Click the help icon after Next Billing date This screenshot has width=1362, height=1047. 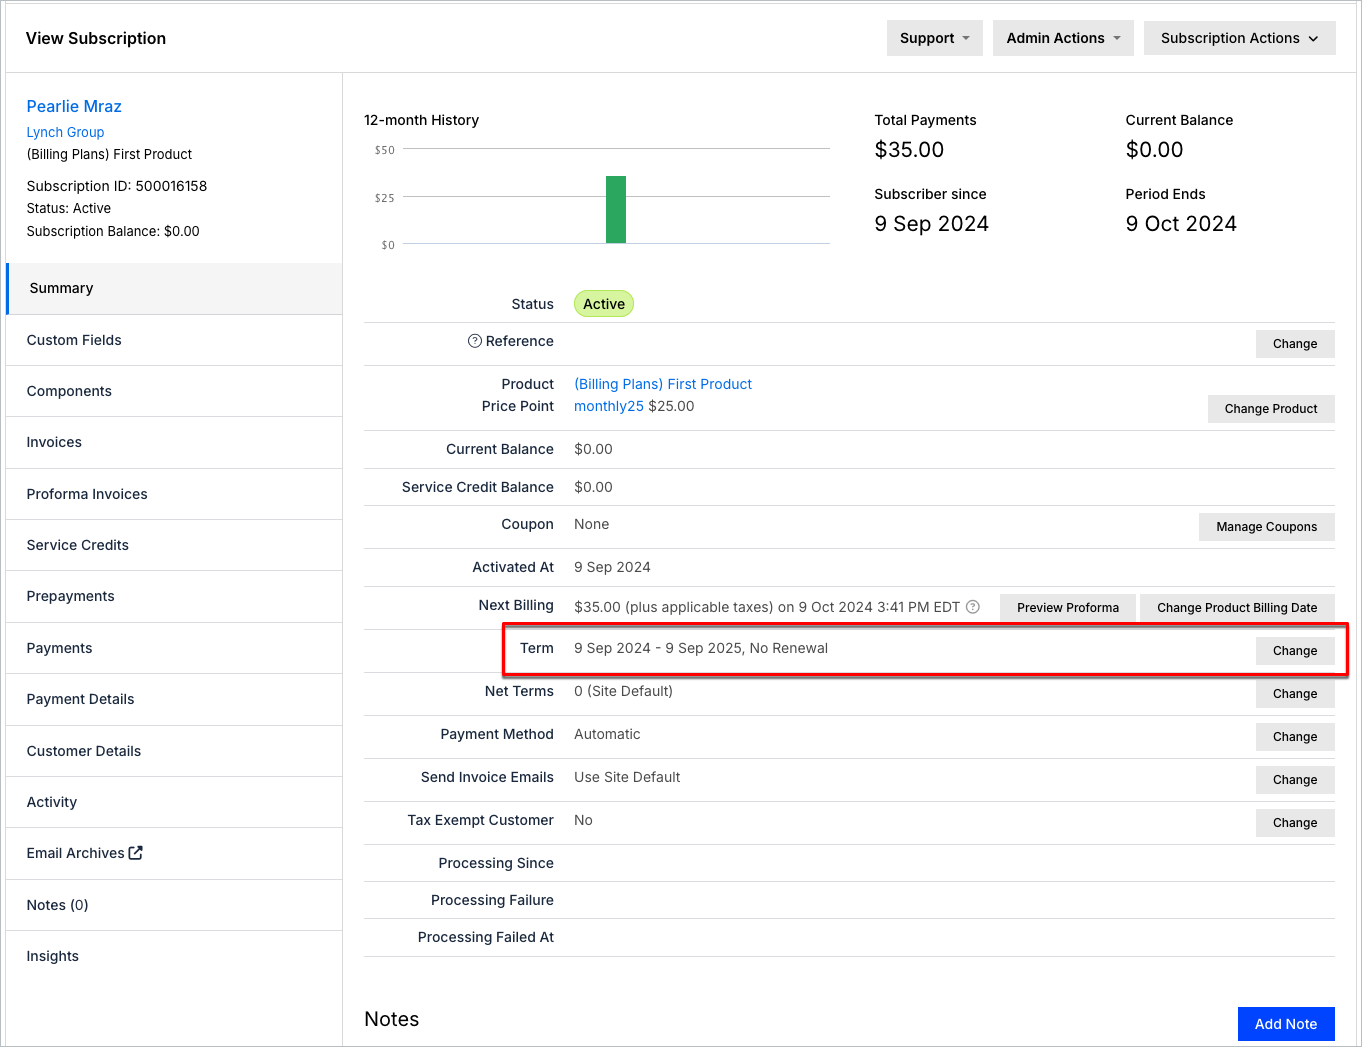click(973, 607)
